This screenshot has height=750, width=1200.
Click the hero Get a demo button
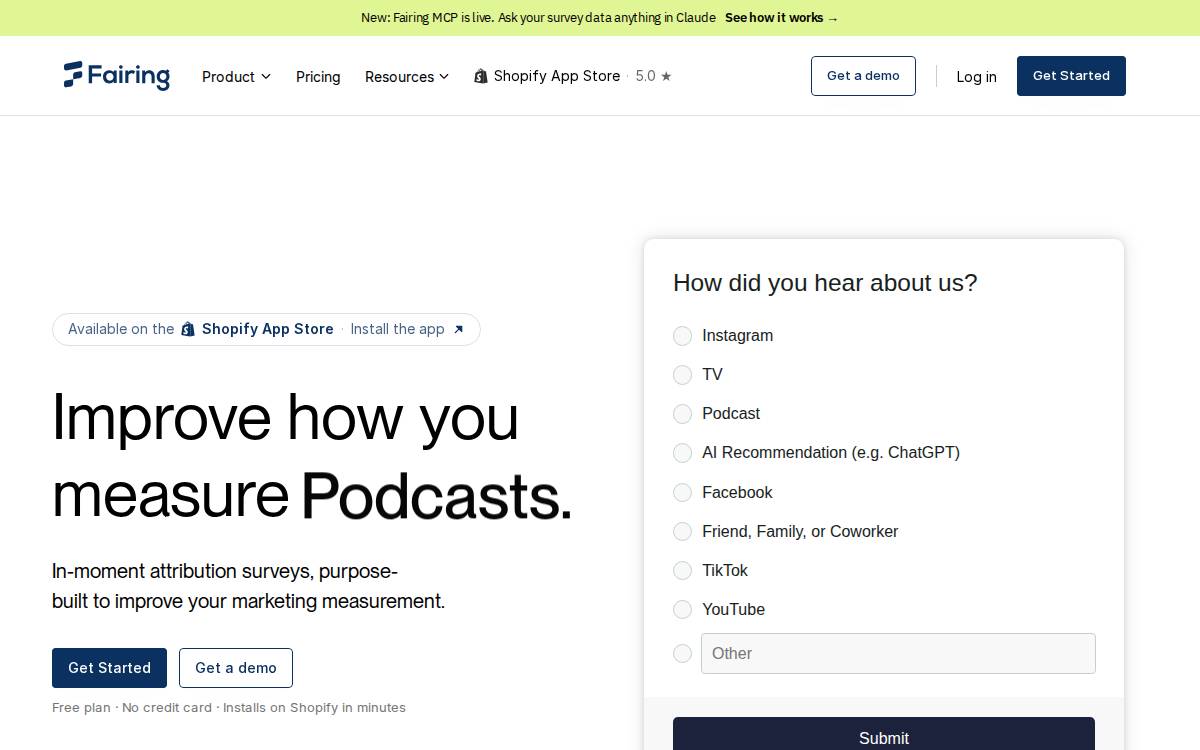click(236, 668)
